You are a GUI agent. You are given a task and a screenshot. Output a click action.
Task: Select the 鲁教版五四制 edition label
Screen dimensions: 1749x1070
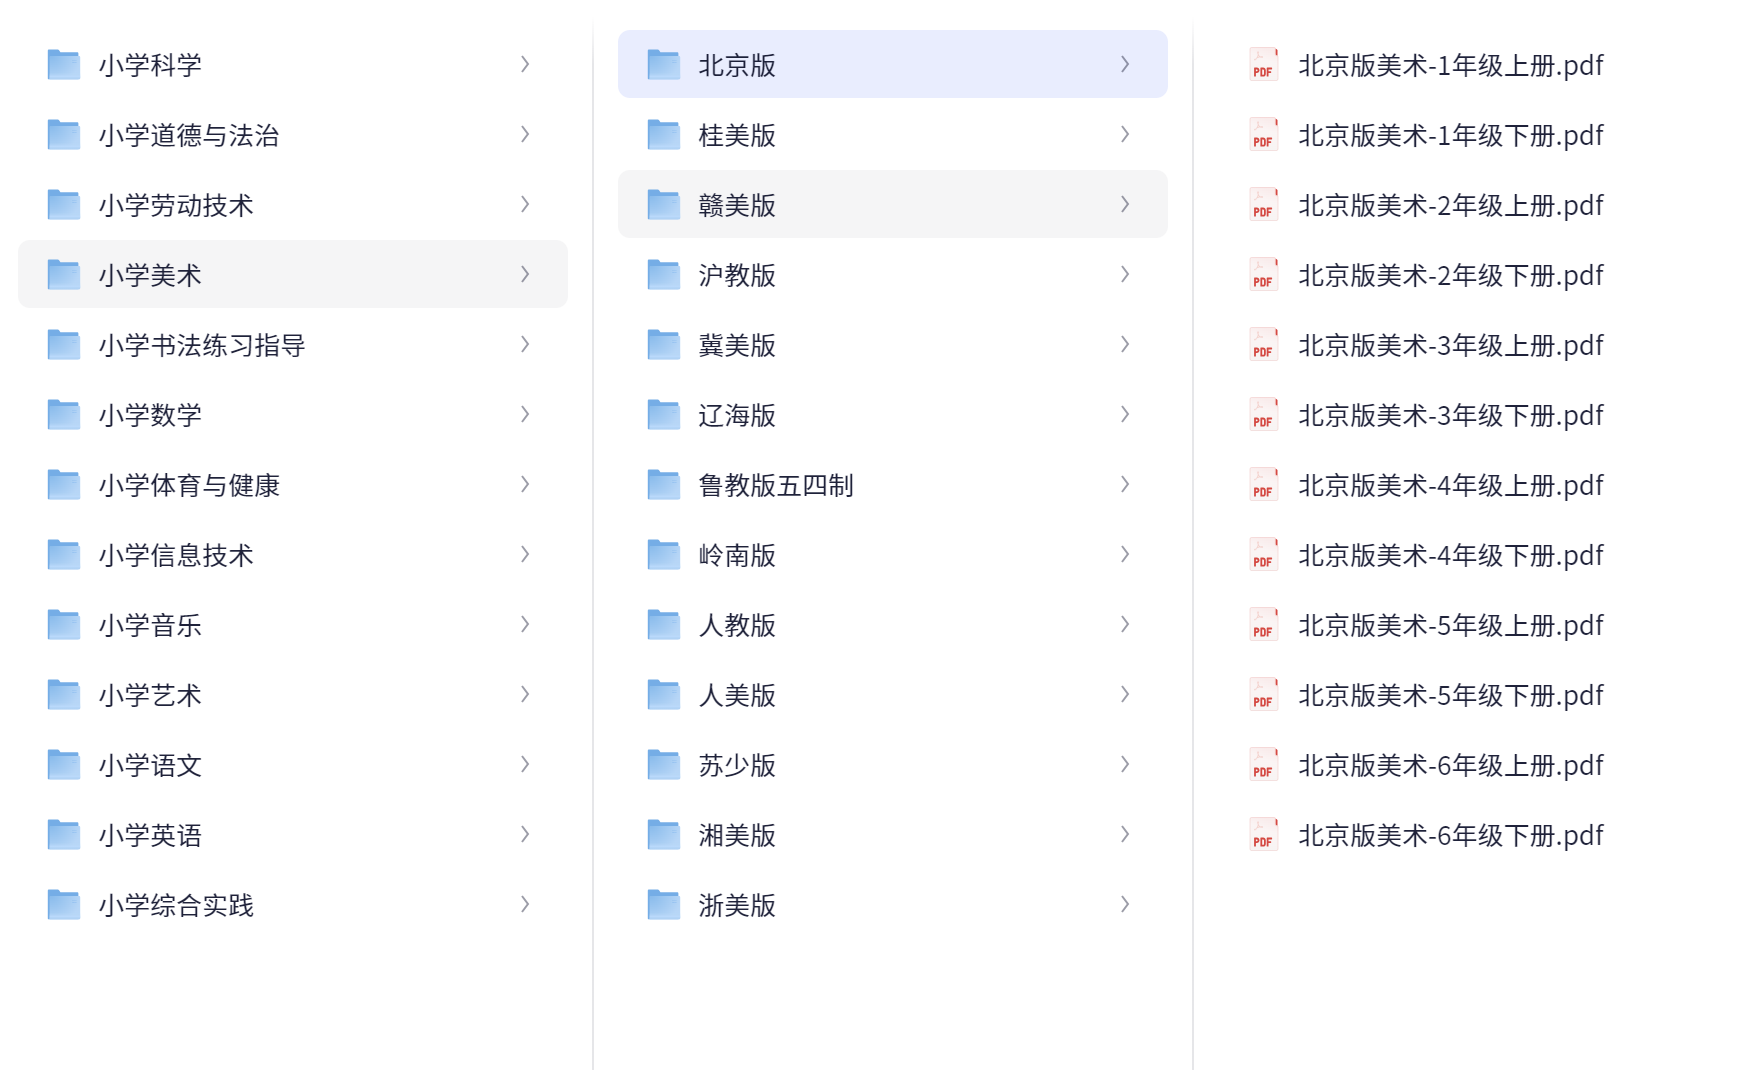coord(776,485)
